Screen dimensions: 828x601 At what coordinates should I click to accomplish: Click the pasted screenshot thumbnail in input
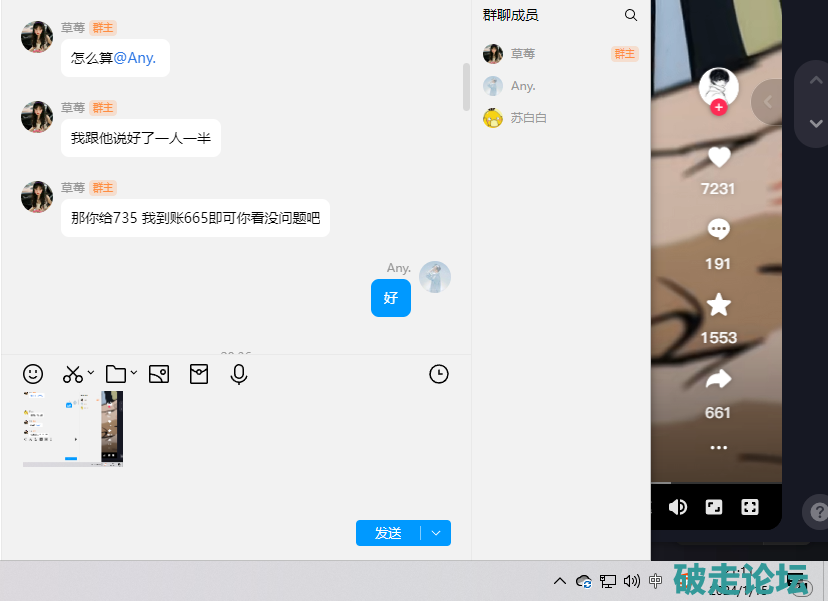[73, 429]
